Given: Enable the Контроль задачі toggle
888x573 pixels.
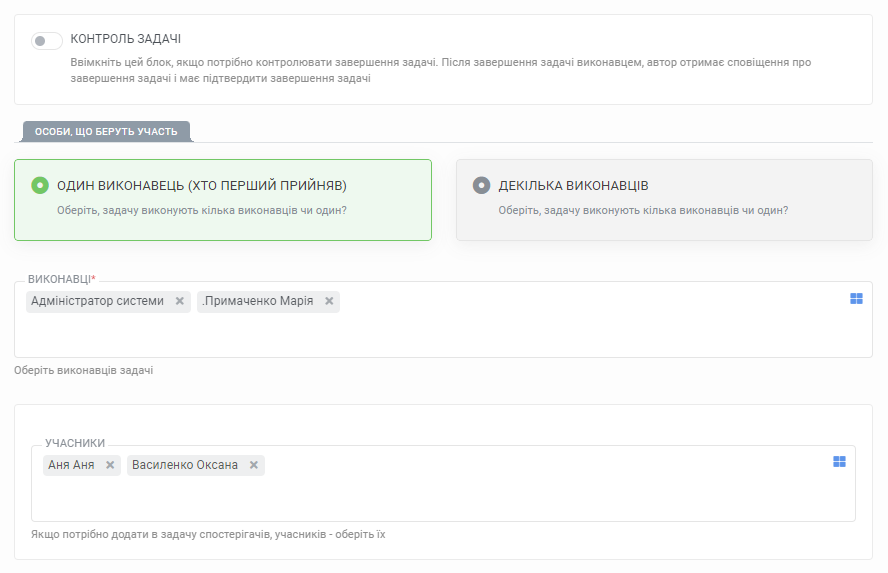Looking at the screenshot, I should (46, 41).
